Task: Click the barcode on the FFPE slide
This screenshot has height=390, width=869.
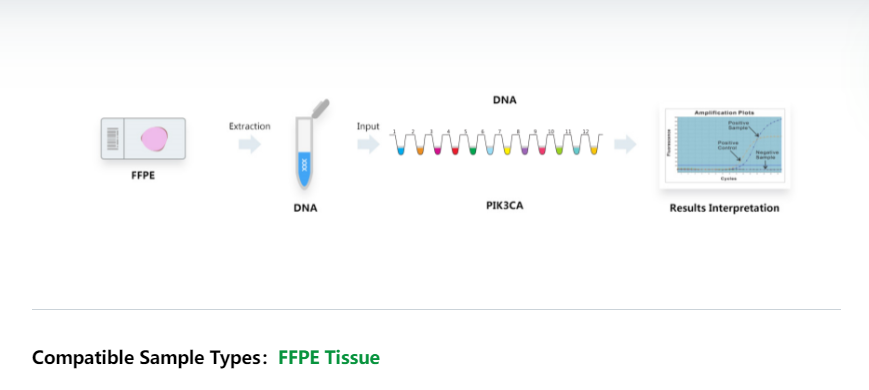Action: tap(113, 139)
